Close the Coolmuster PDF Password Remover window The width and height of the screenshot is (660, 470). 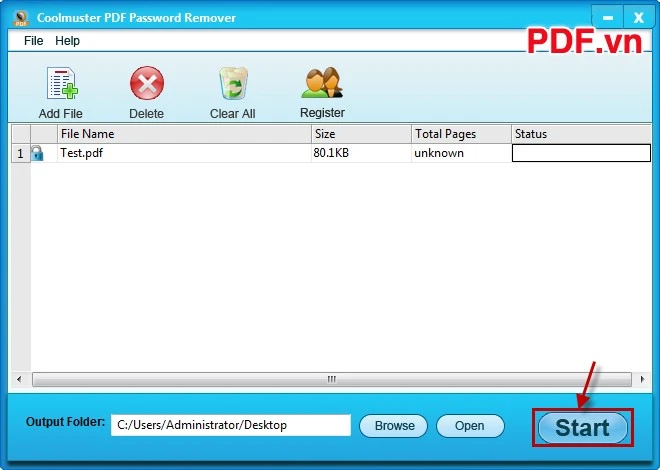point(639,18)
